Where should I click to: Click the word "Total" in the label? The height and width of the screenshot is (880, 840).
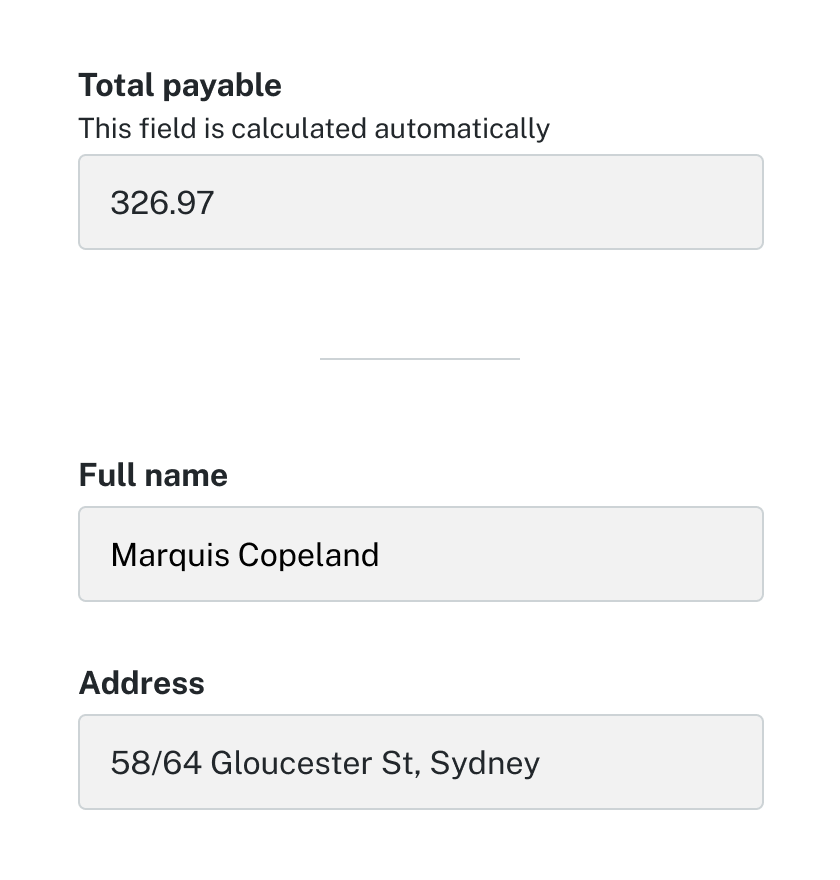[117, 86]
